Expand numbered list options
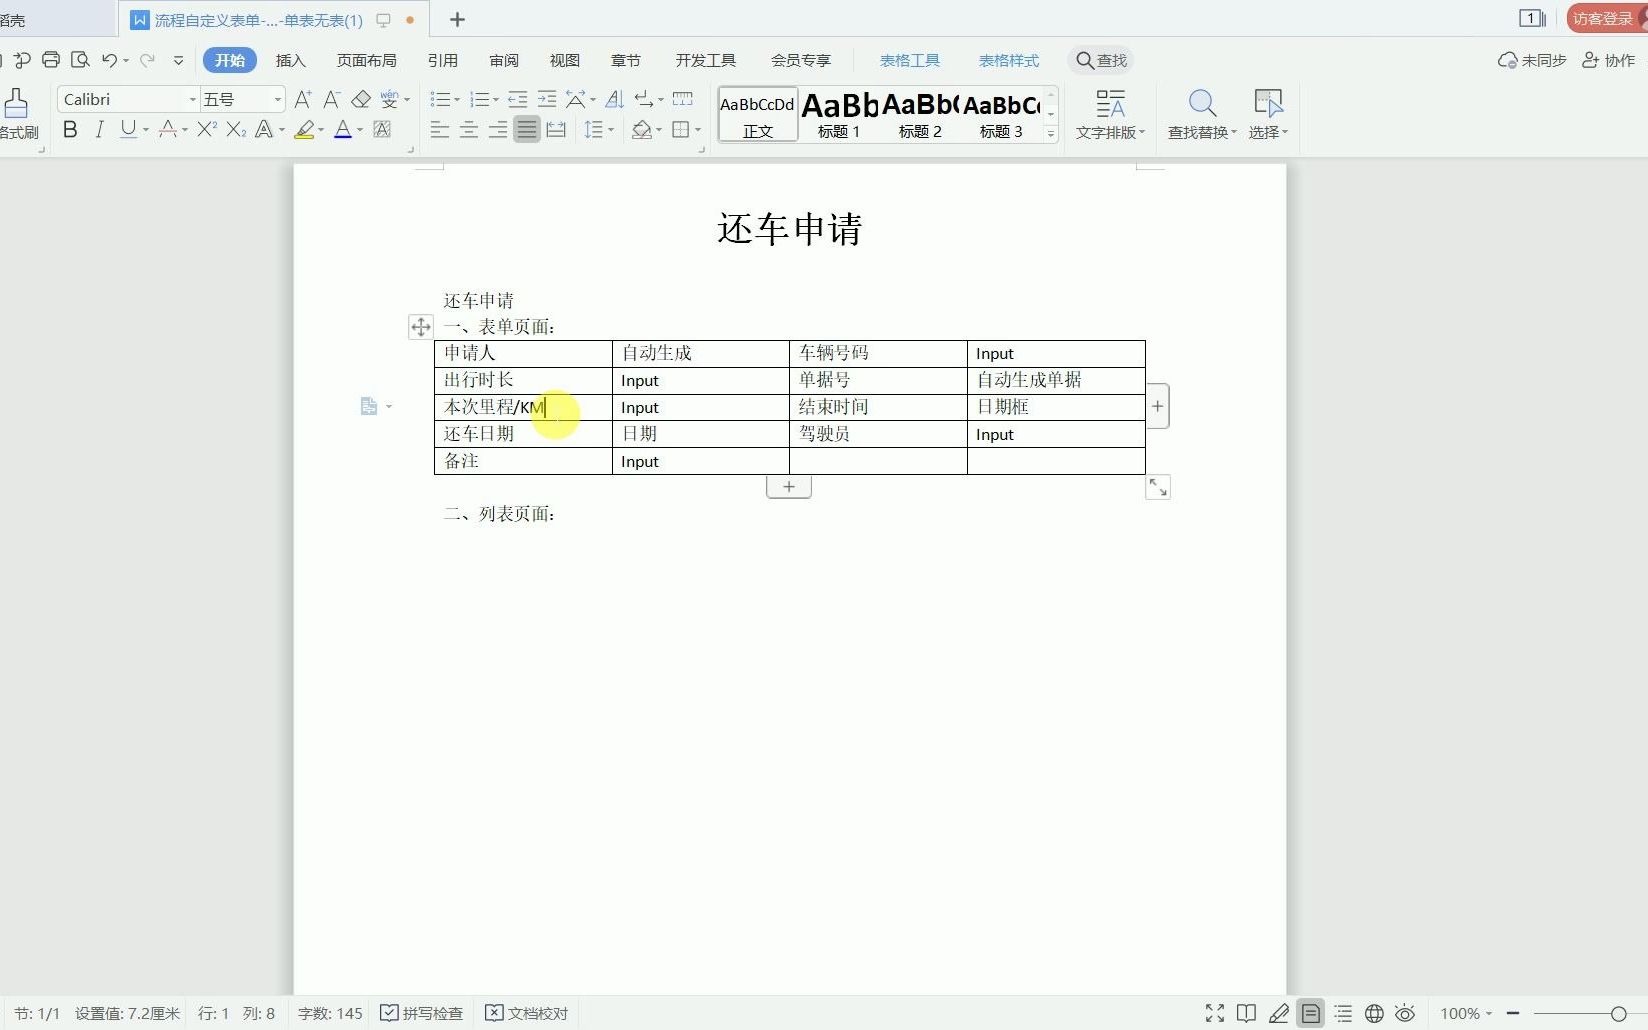Screen dimensions: 1648x1030 tap(496, 99)
